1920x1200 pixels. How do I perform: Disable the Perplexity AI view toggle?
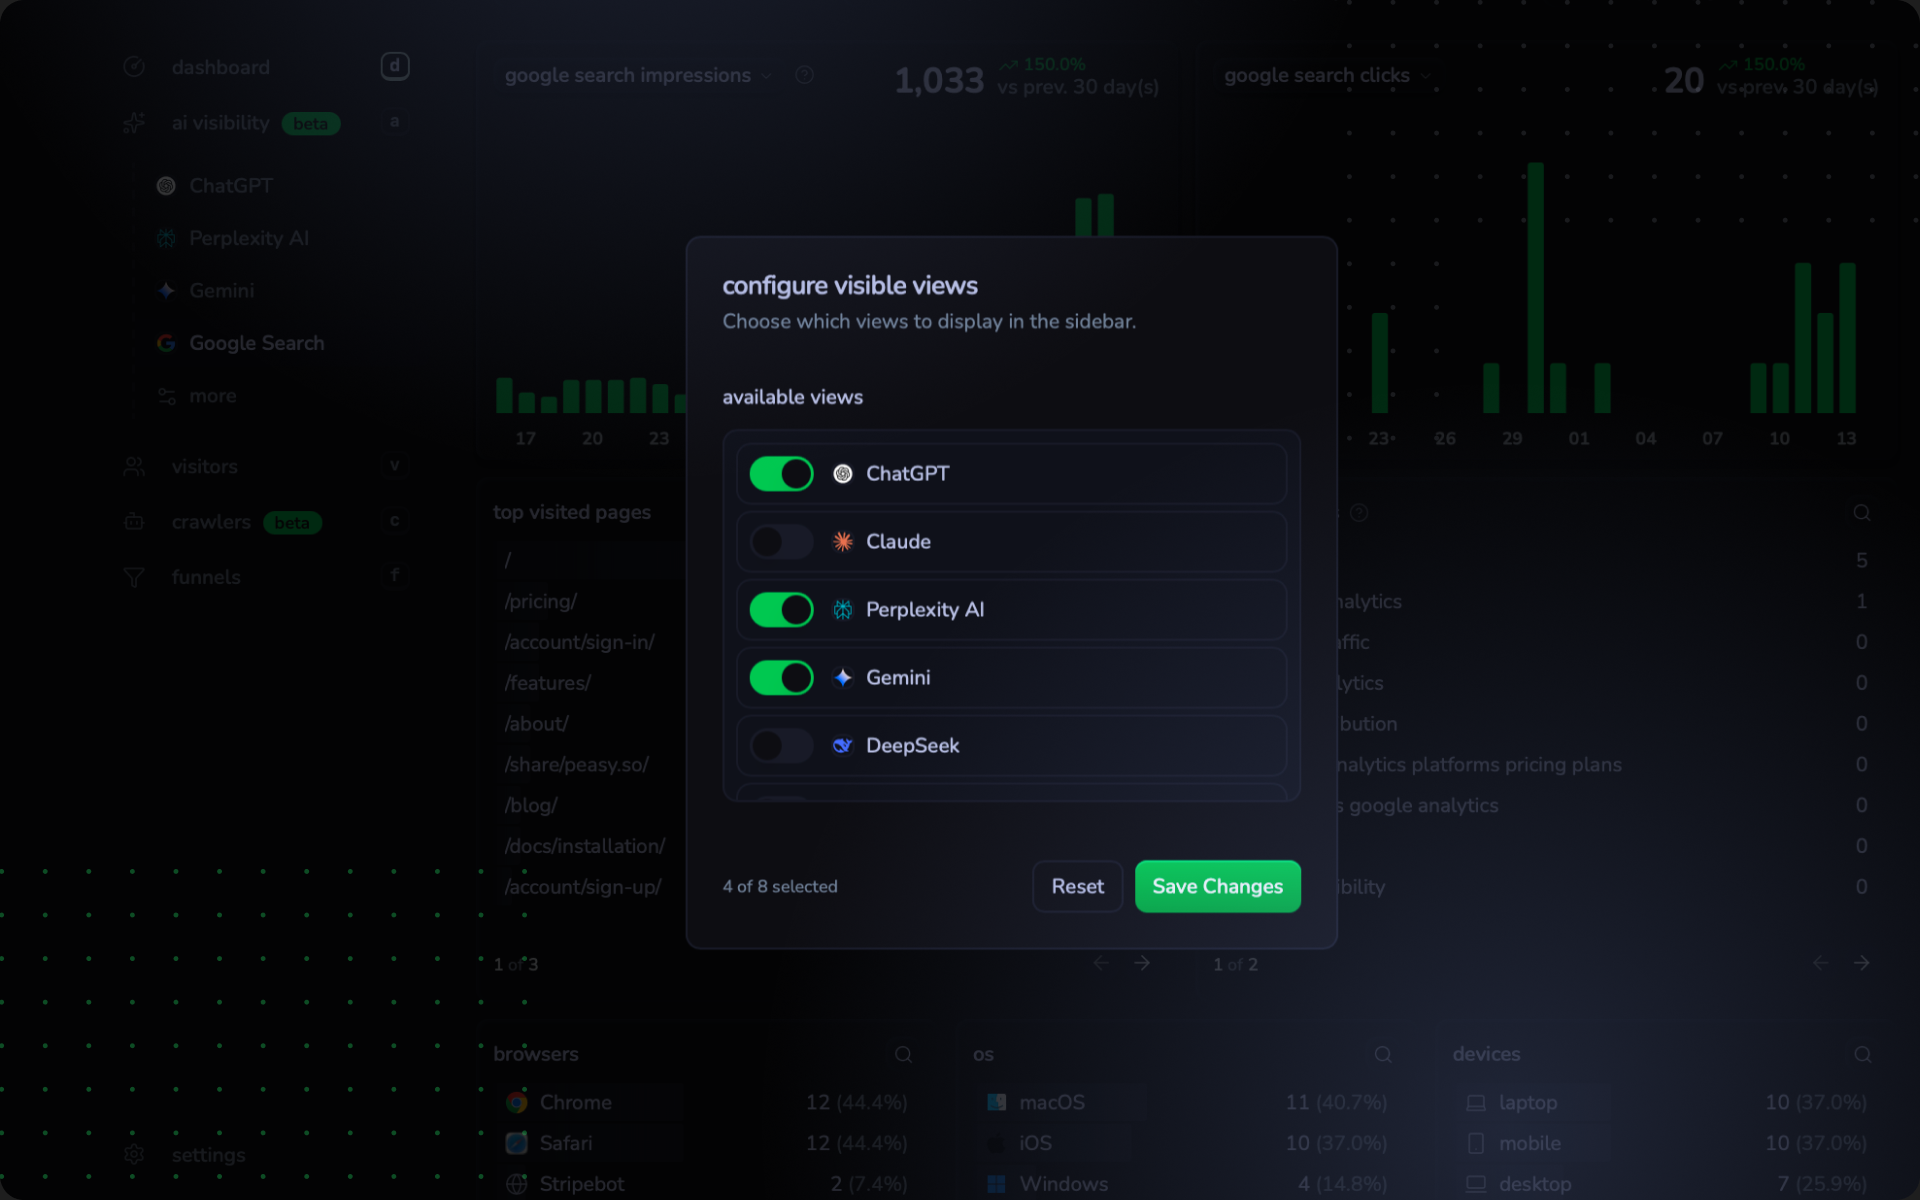(x=781, y=610)
